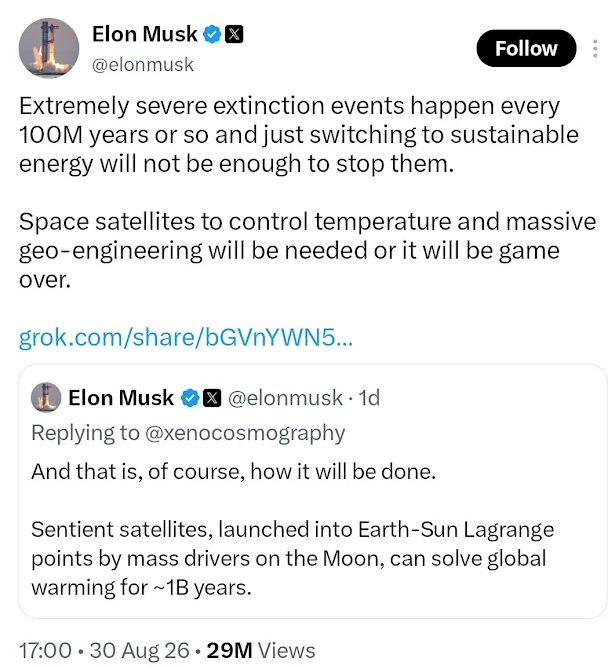Open the Elon Musk display name in the header

tap(145, 34)
